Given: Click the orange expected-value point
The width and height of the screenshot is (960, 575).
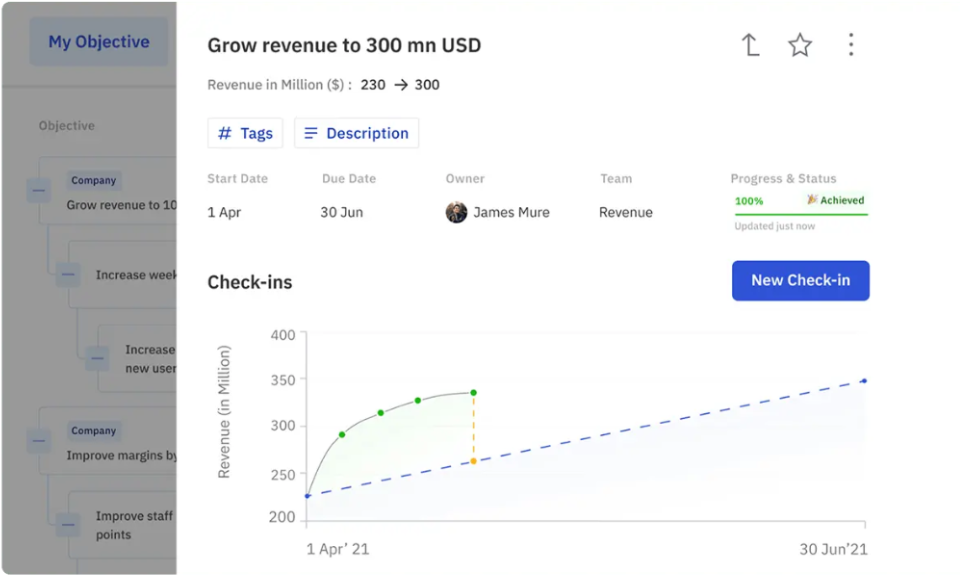Looking at the screenshot, I should (x=473, y=461).
